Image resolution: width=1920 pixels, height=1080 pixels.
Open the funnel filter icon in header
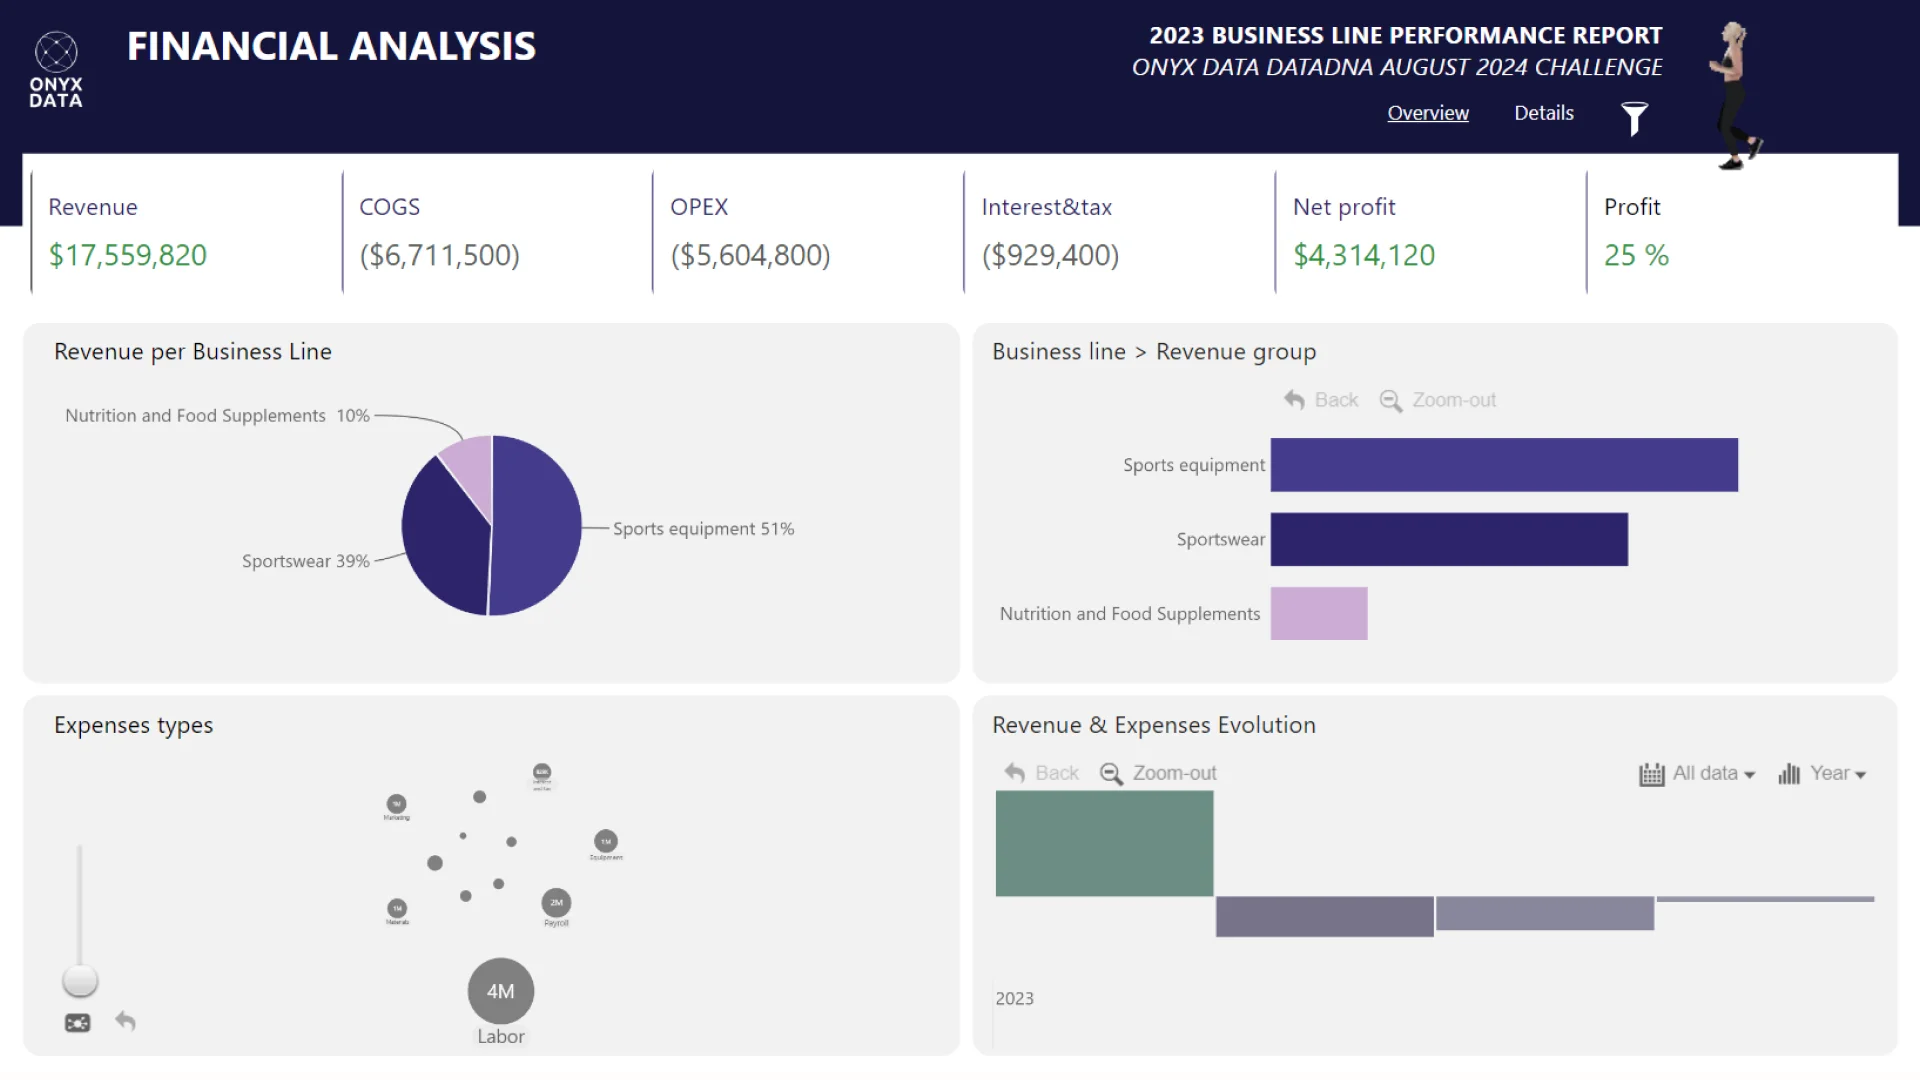tap(1634, 118)
